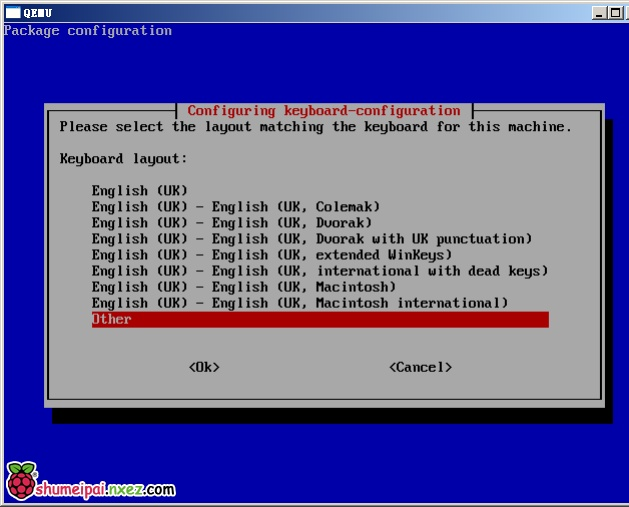Select UK international with dead keys
Viewport: 629px width, 507px height.
(320, 271)
